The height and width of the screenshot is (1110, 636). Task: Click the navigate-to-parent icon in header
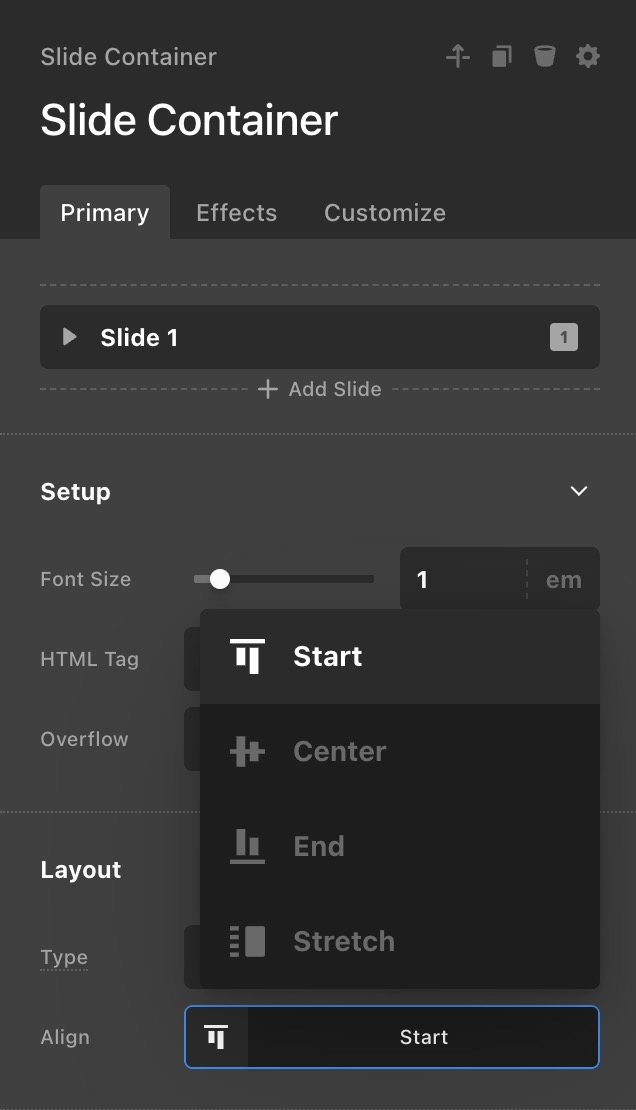click(x=458, y=57)
